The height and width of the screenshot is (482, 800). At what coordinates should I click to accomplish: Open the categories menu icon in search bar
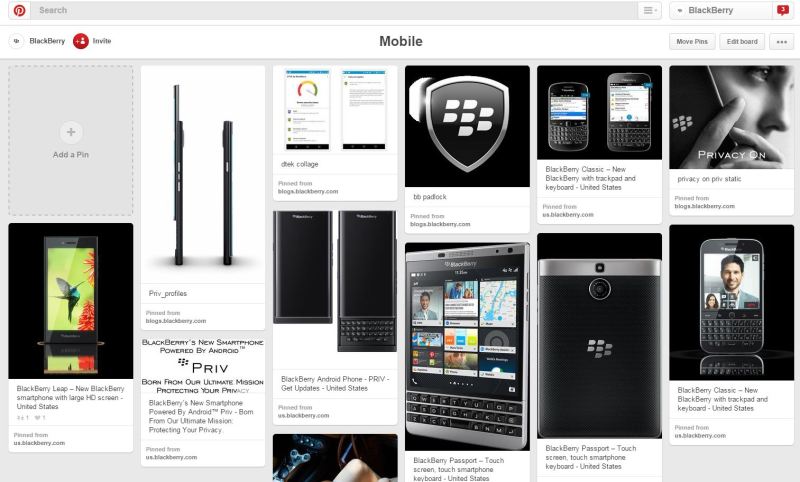click(649, 10)
